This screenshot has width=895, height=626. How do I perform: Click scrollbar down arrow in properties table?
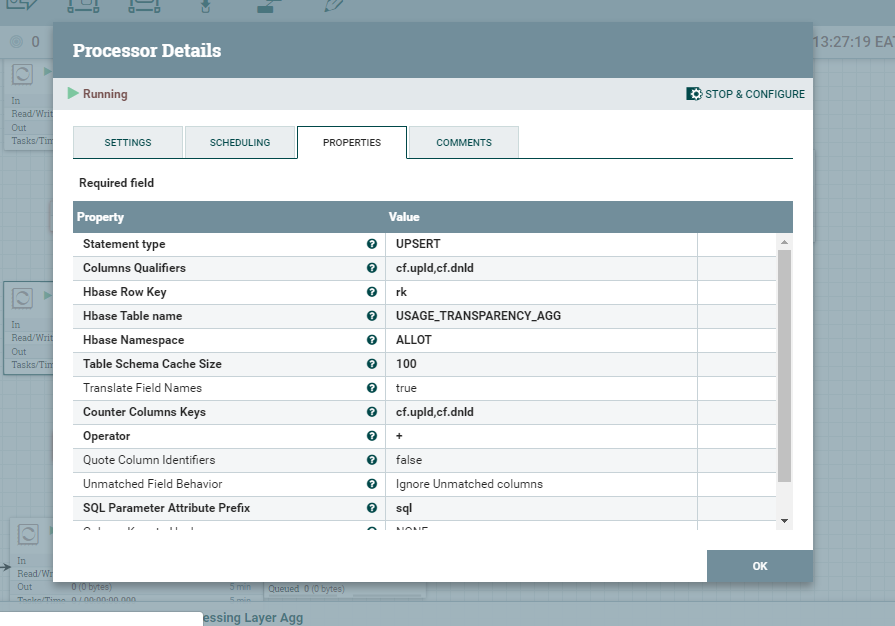pos(784,520)
